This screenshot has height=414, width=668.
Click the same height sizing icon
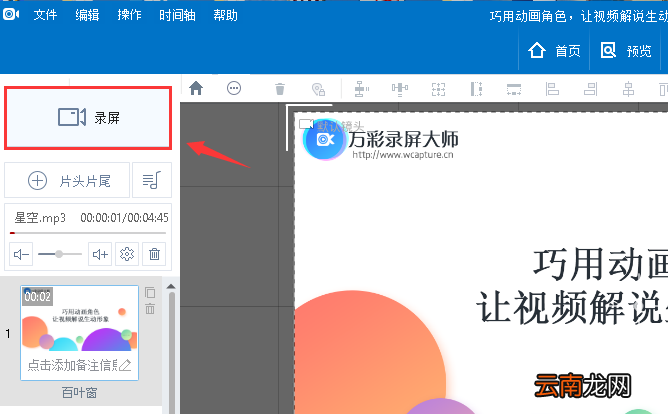tap(476, 89)
